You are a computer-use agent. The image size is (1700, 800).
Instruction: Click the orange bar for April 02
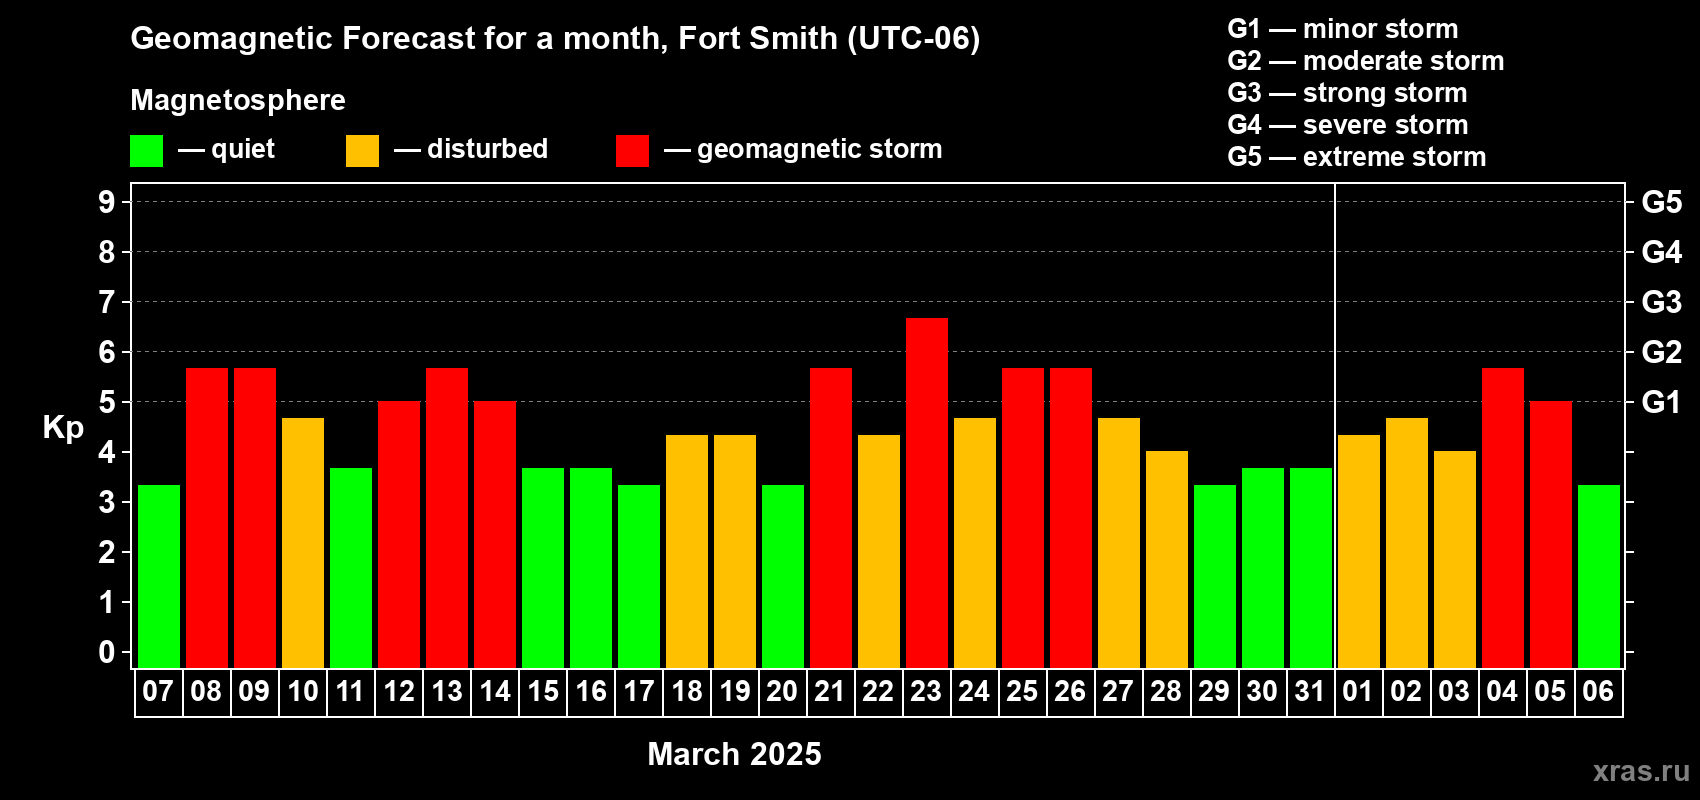point(1407,543)
